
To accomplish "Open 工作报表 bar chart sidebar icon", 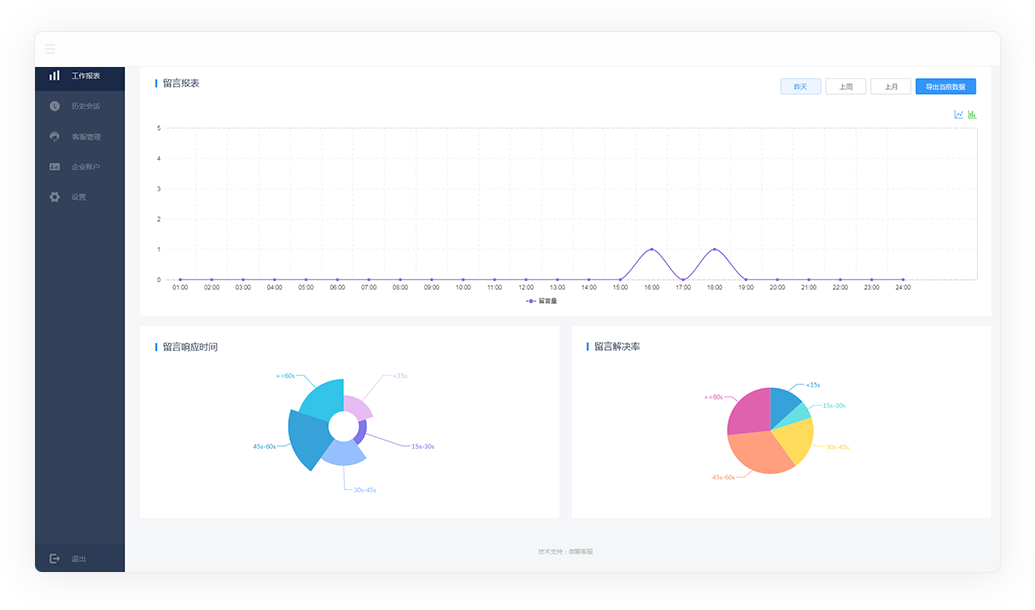I will 54,75.
